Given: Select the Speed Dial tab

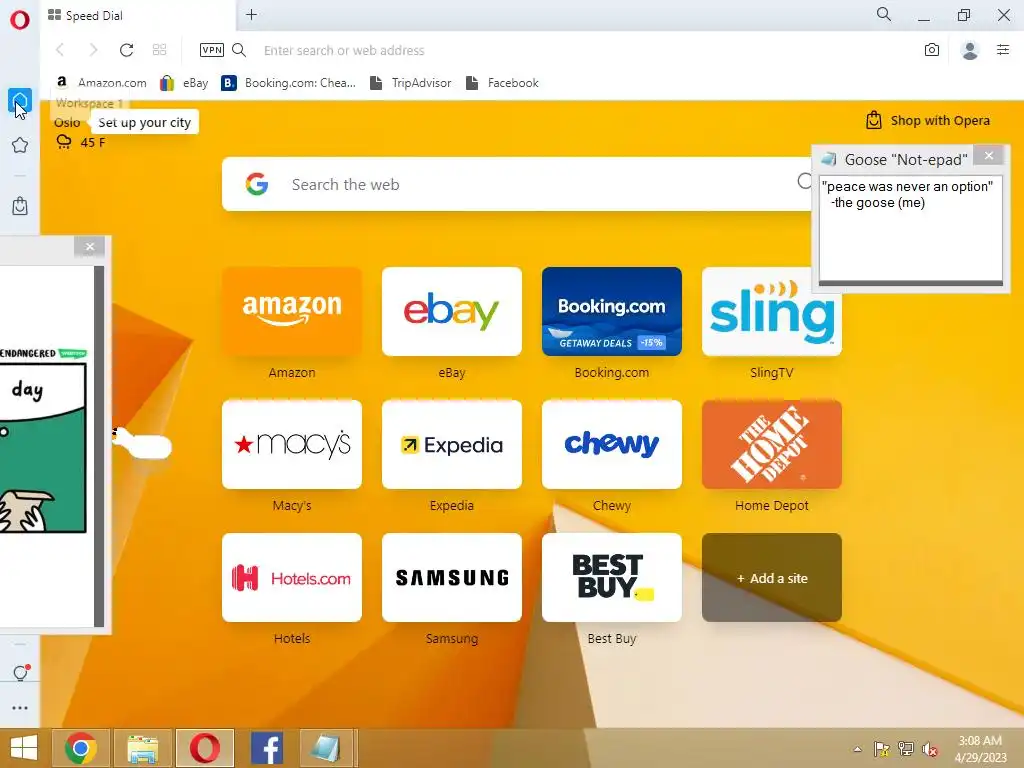Looking at the screenshot, I should tap(137, 16).
